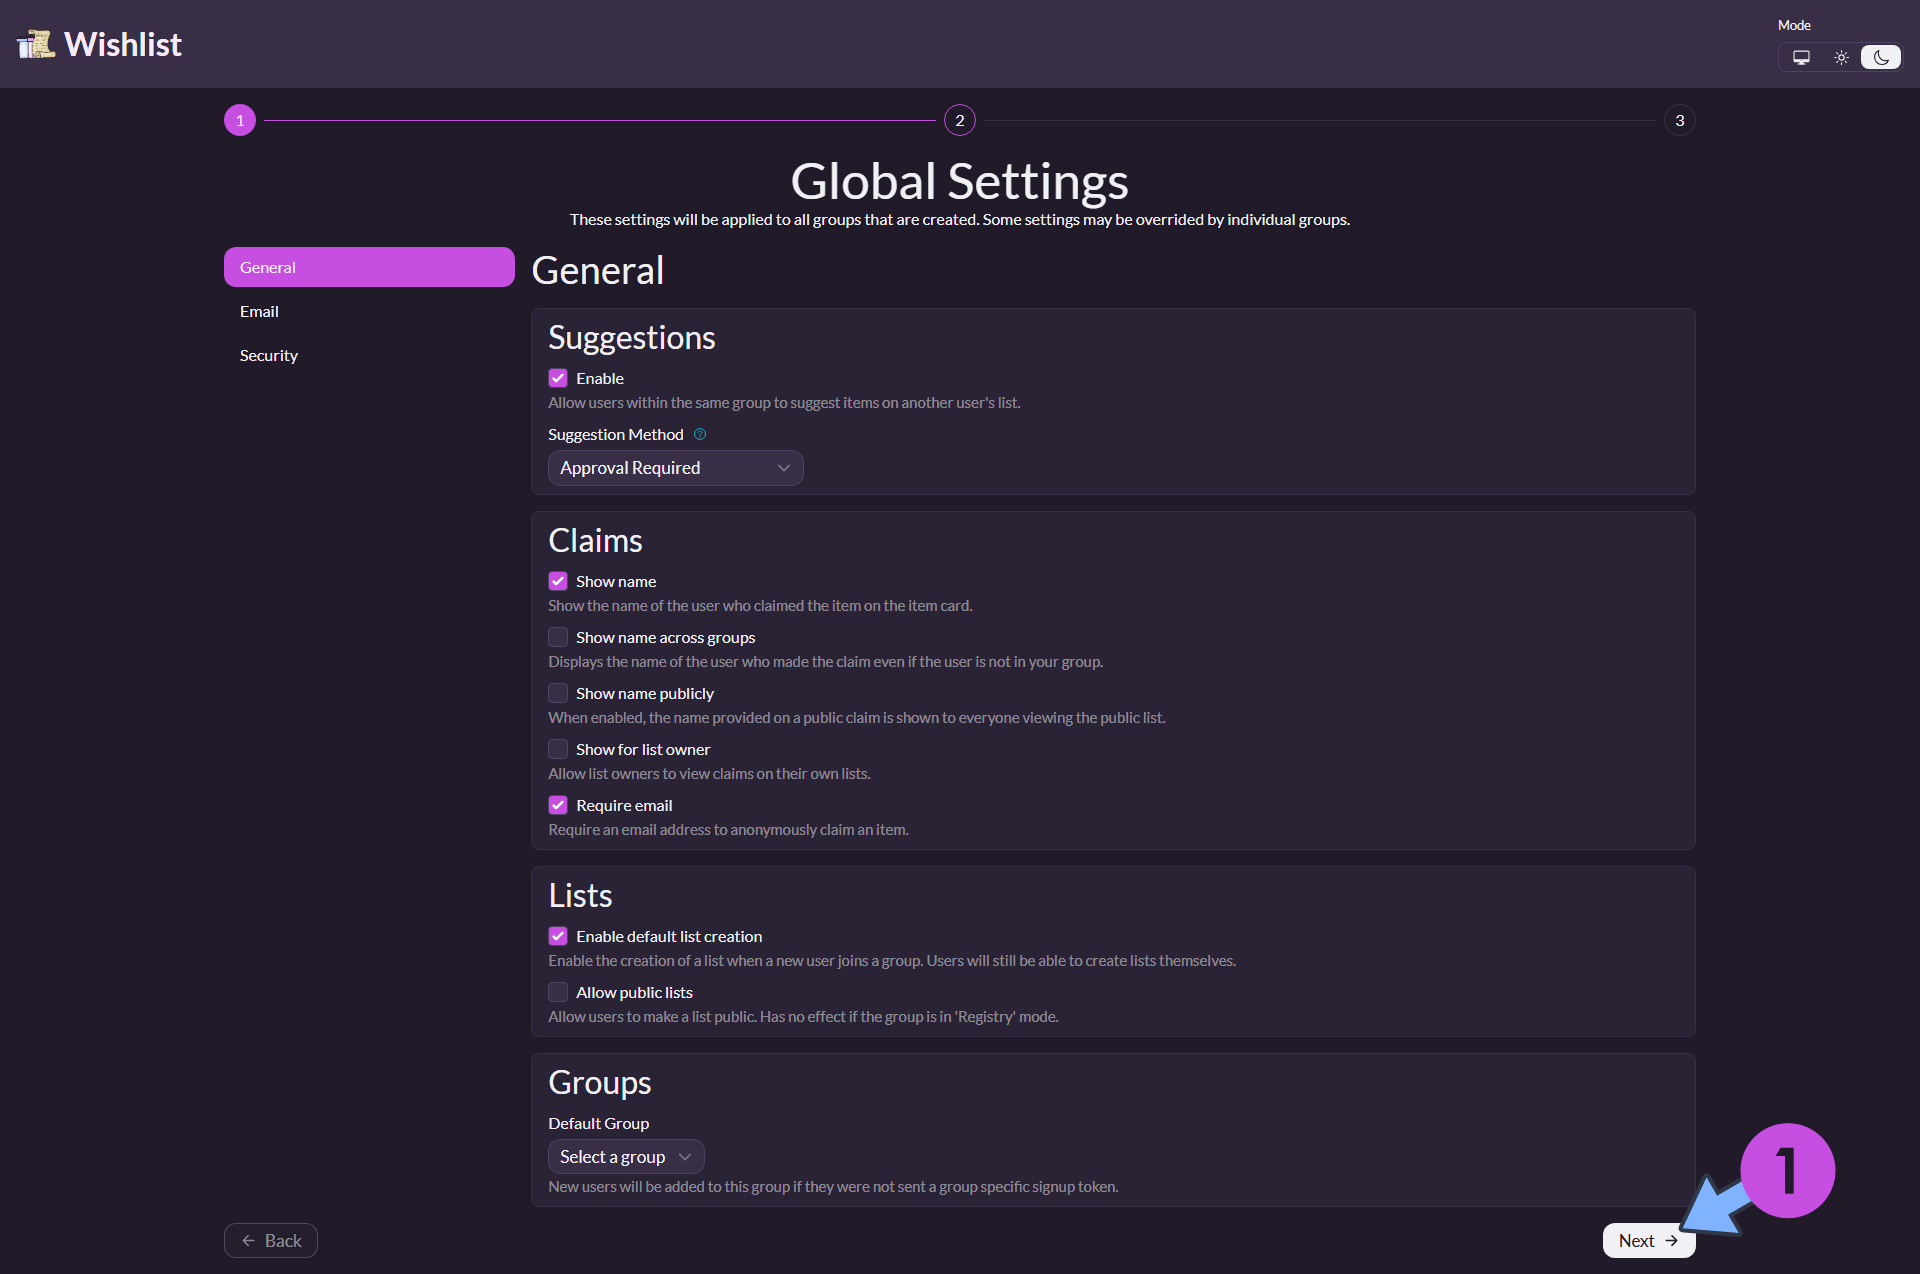Switch to system display mode icon
1920x1274 pixels.
click(1801, 57)
